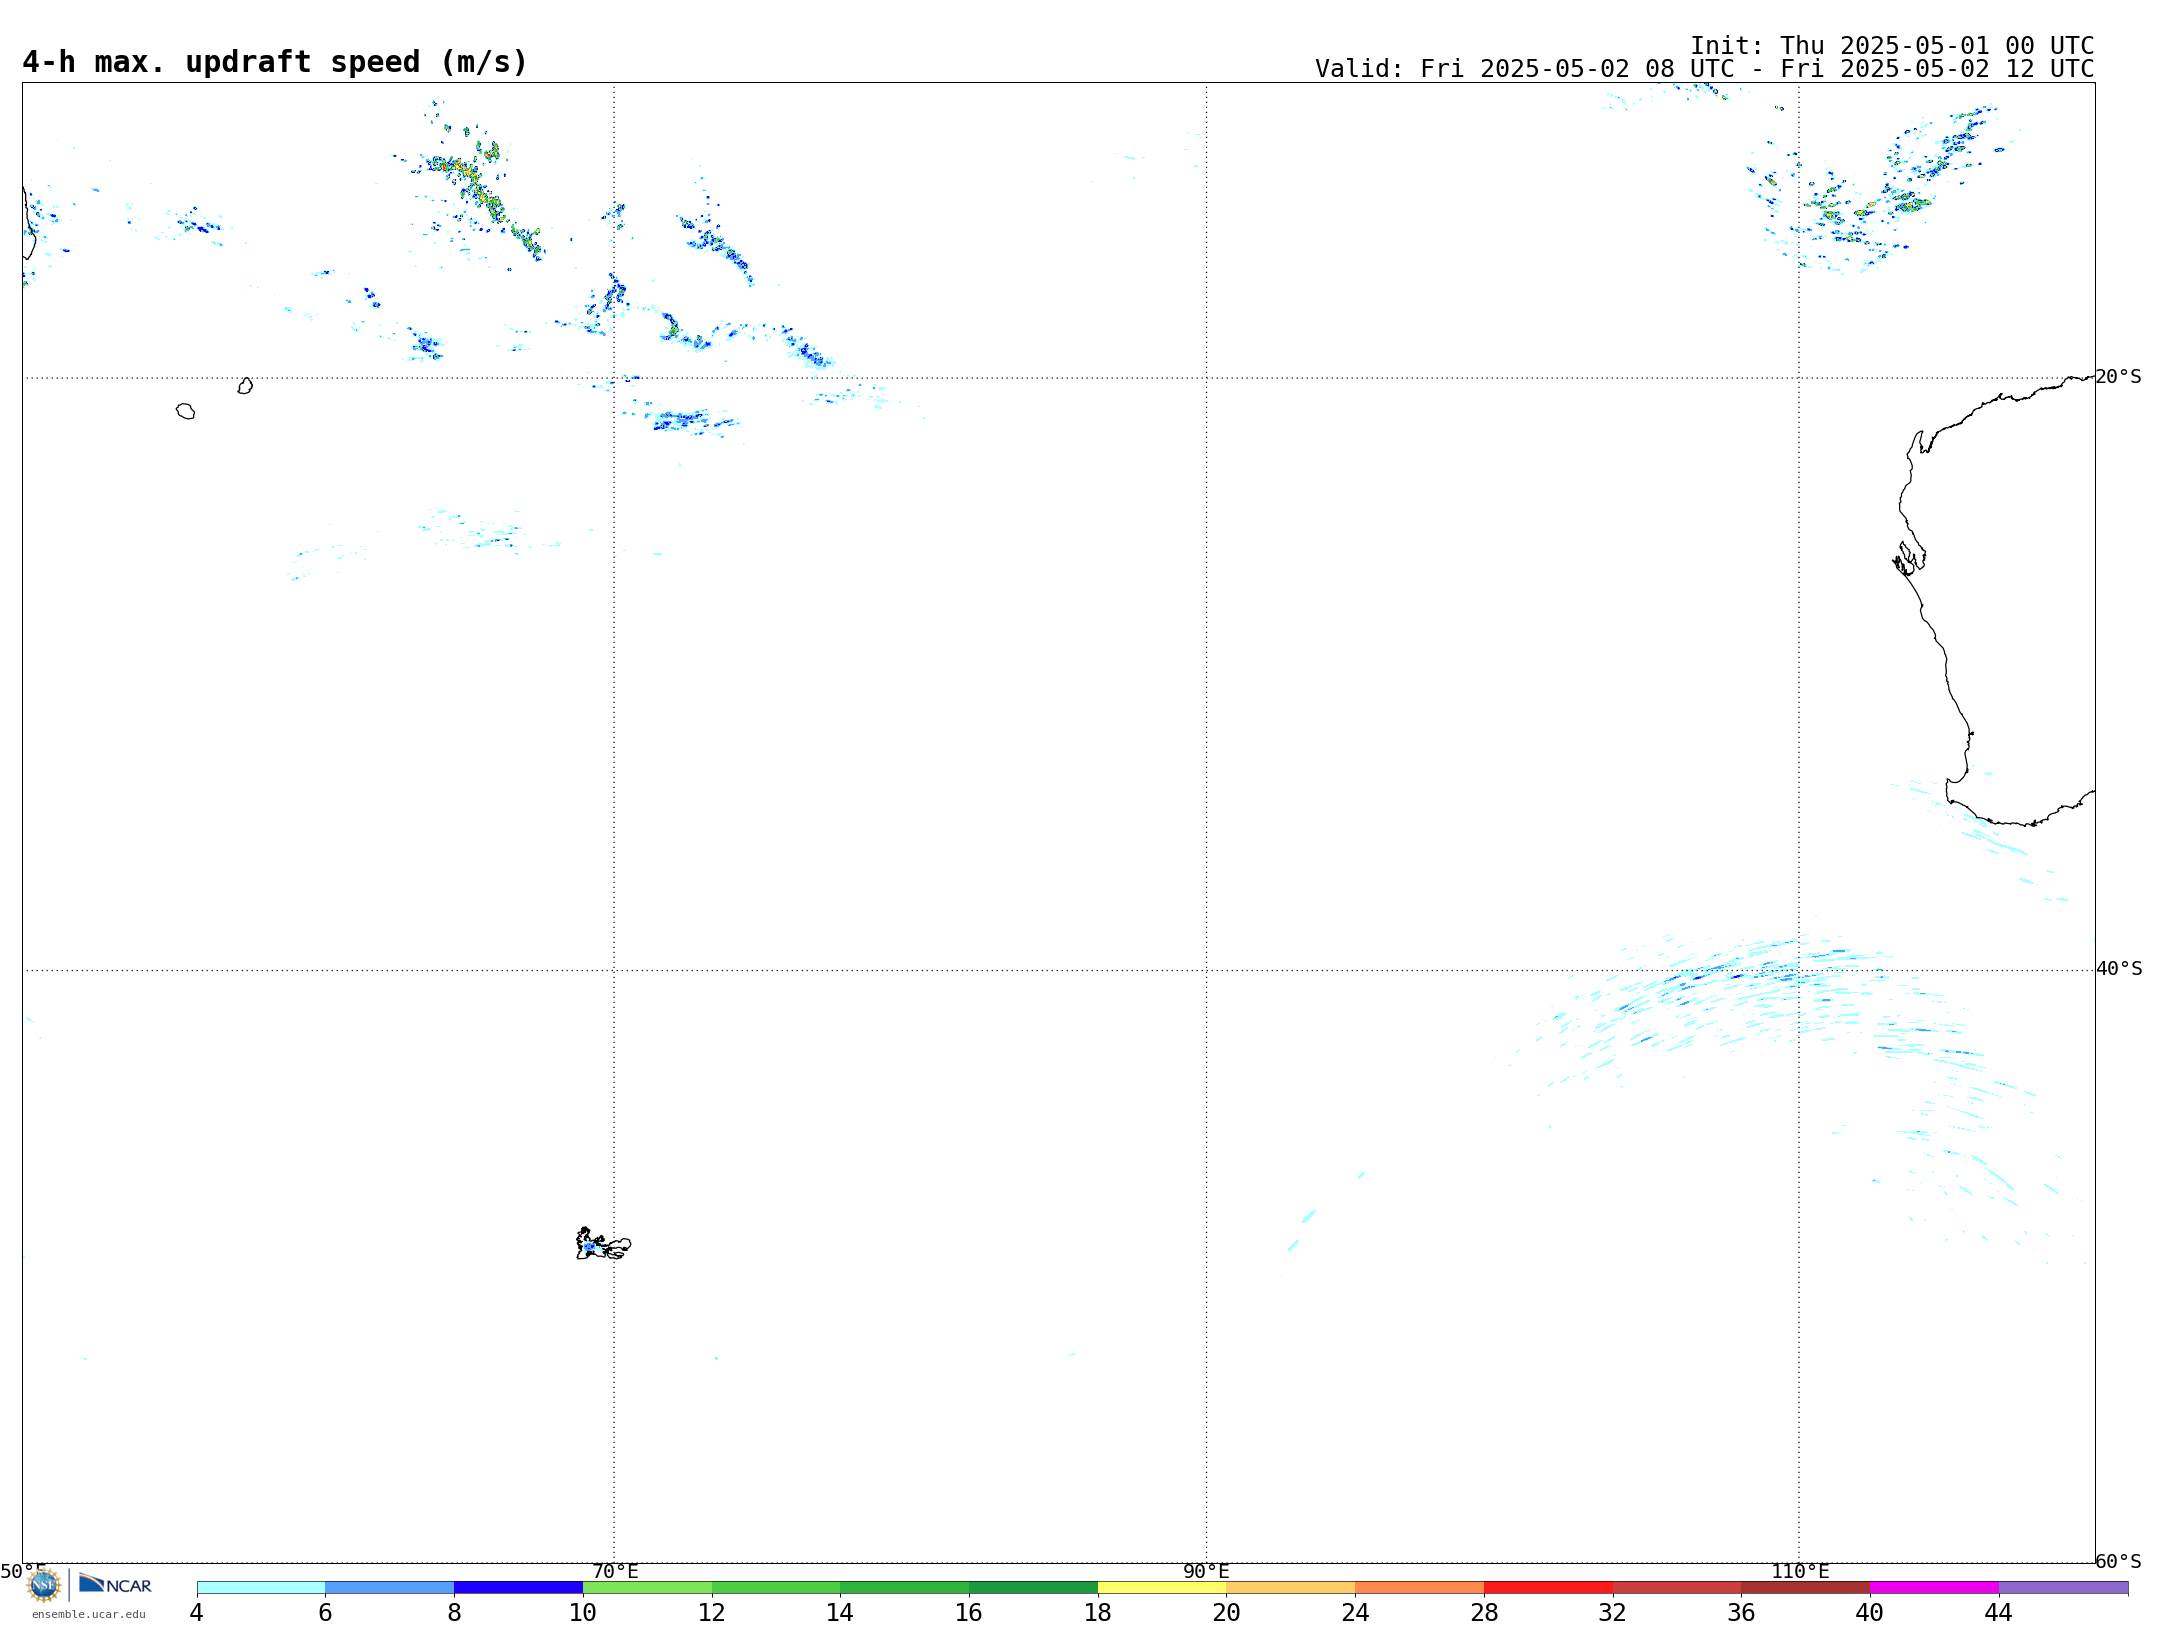Click the medium blue 6-8 colorbar swatch
Image resolution: width=2160 pixels, height=1626 pixels.
[x=390, y=1588]
